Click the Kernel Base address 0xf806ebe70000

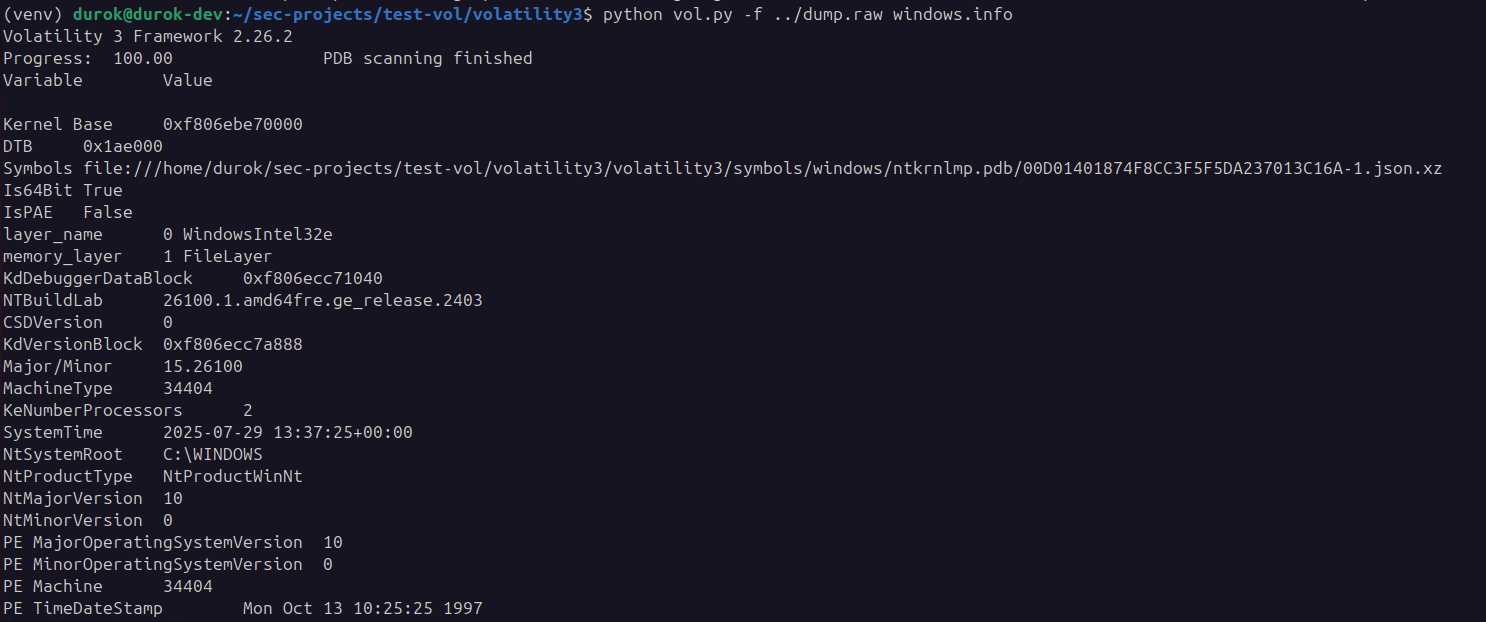tap(233, 124)
